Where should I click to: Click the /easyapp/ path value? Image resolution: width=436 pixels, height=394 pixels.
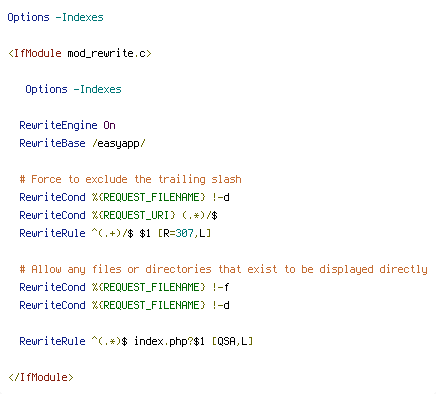(119, 143)
